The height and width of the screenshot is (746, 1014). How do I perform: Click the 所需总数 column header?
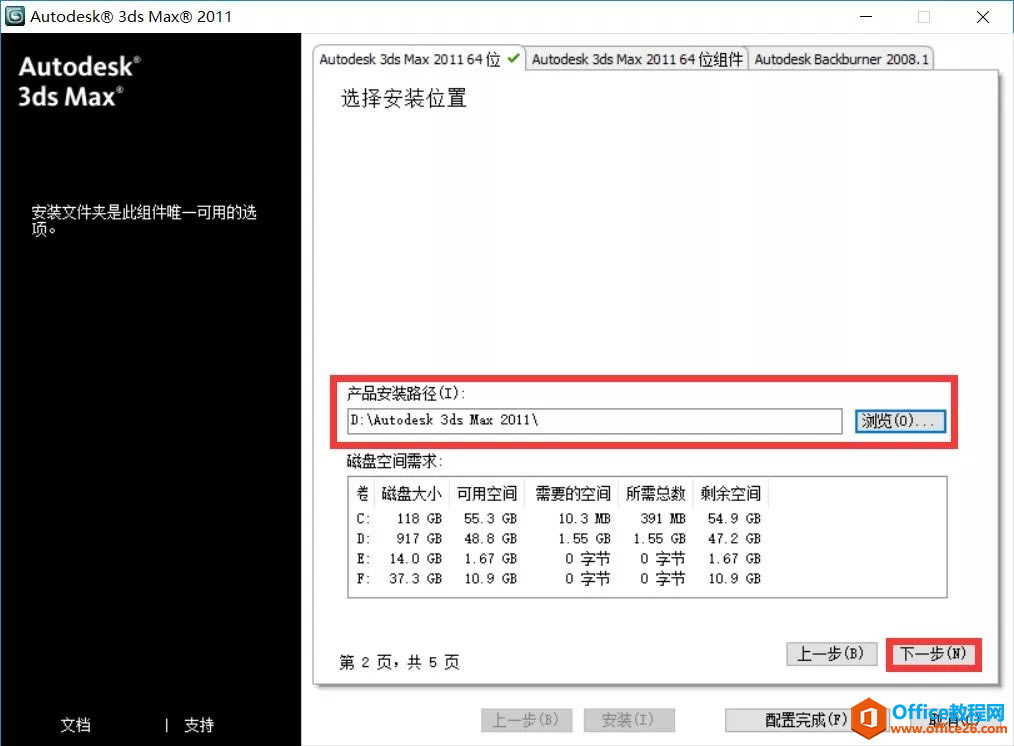click(655, 494)
